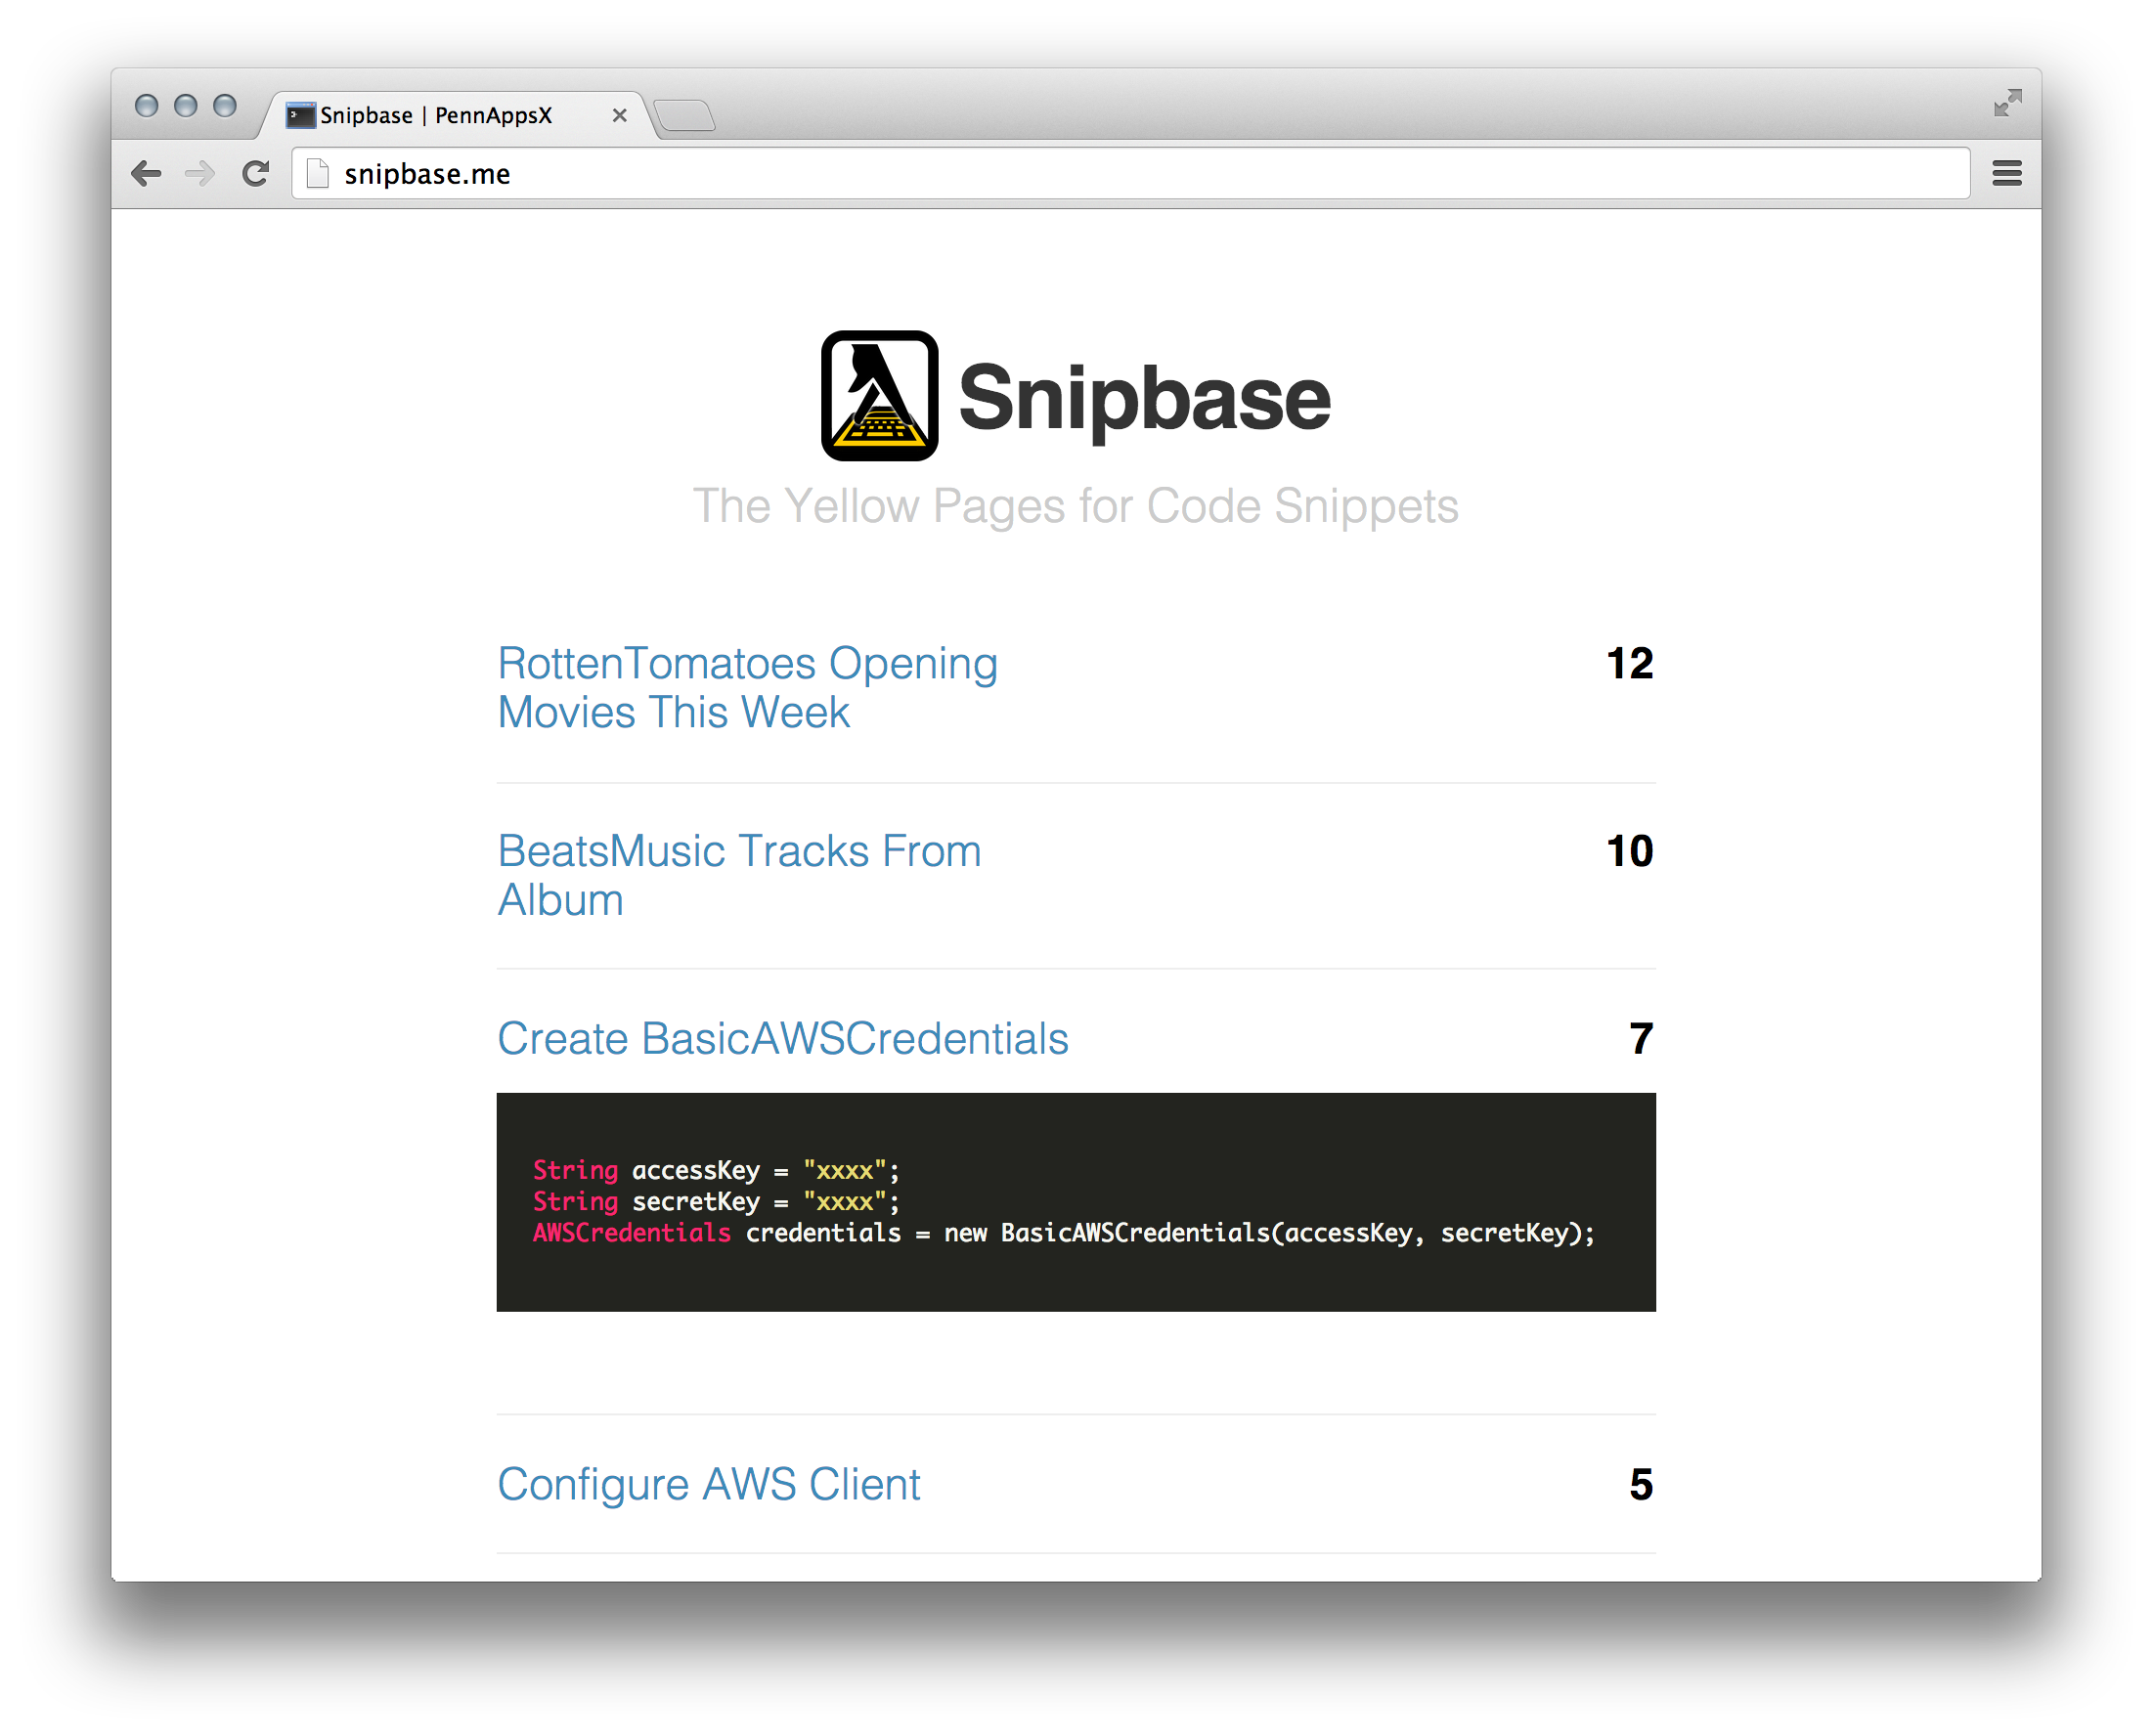Click the Snipbase heading text
Viewport: 2153px width, 1736px height.
(1144, 399)
